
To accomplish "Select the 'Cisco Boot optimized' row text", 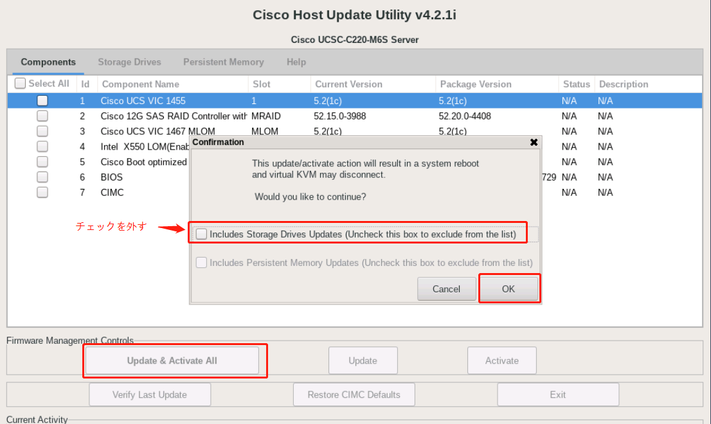I will pyautogui.click(x=144, y=162).
